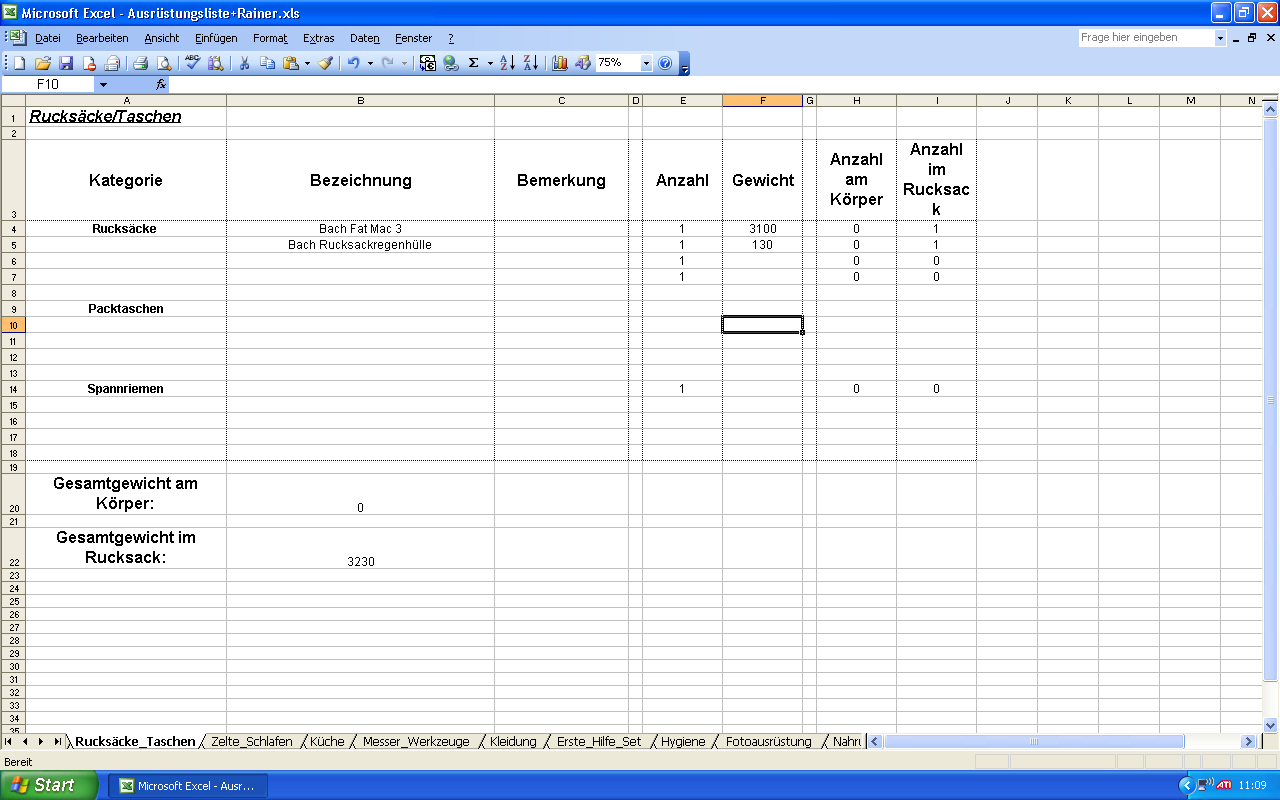This screenshot has width=1280, height=800.
Task: Open the Format menu
Action: click(x=270, y=38)
